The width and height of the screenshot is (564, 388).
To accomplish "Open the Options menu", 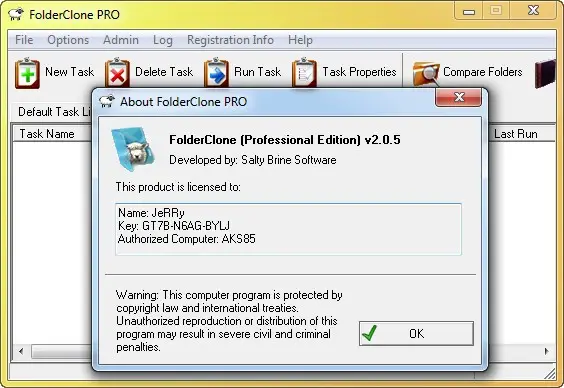I will [68, 40].
